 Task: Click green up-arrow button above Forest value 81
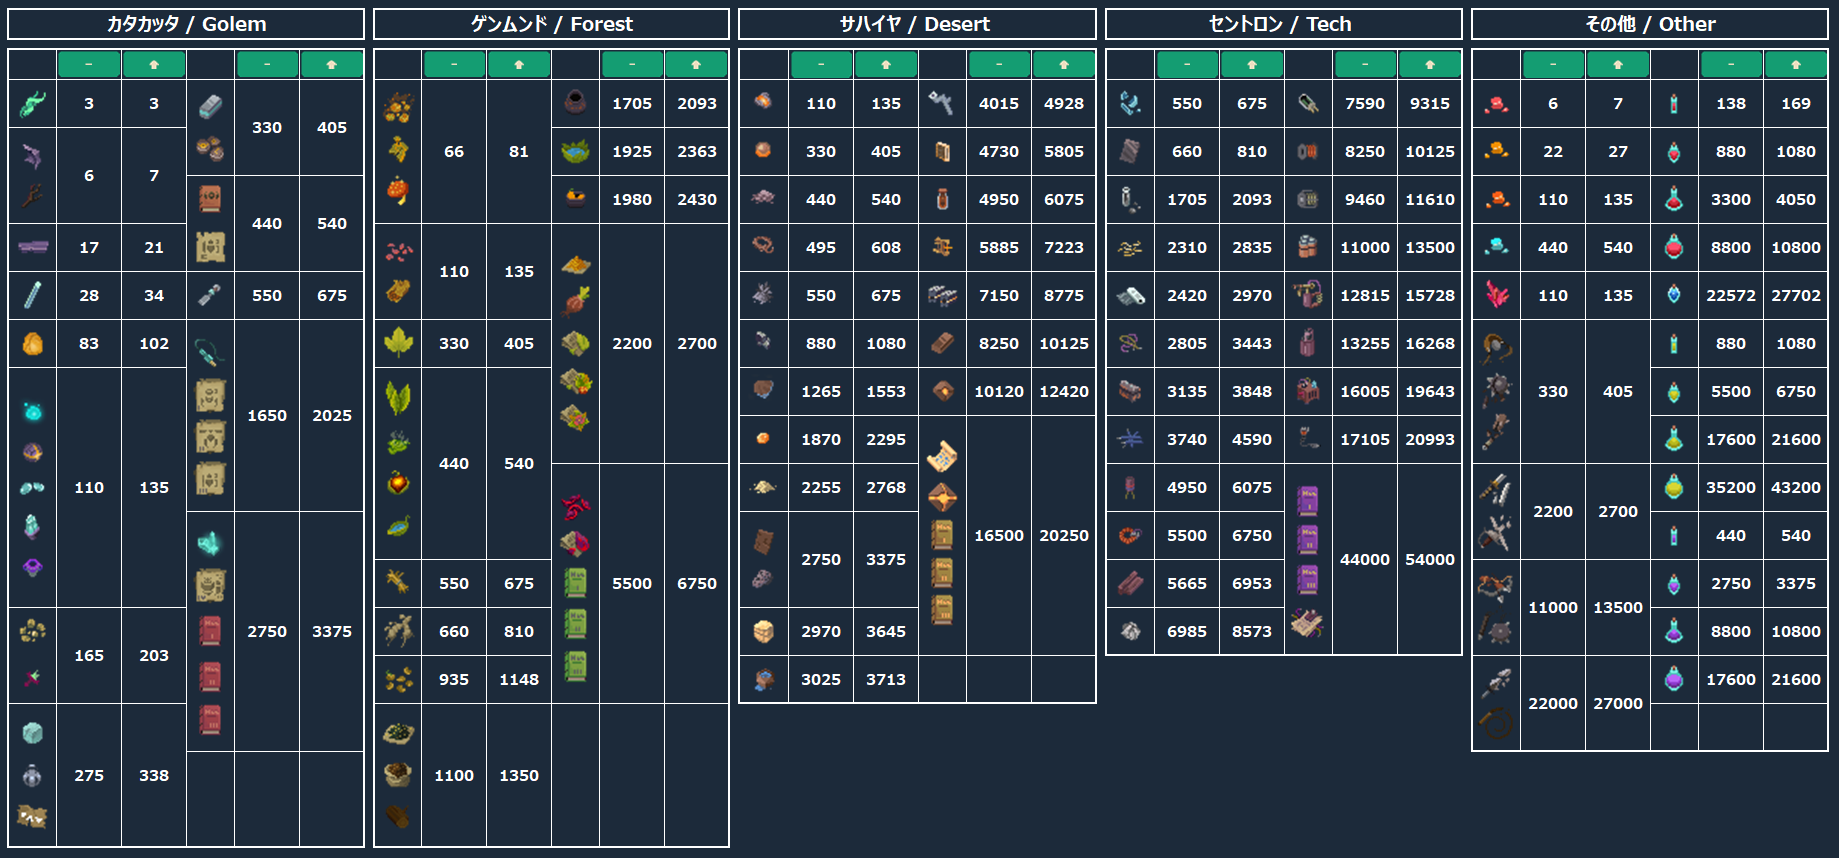point(519,64)
